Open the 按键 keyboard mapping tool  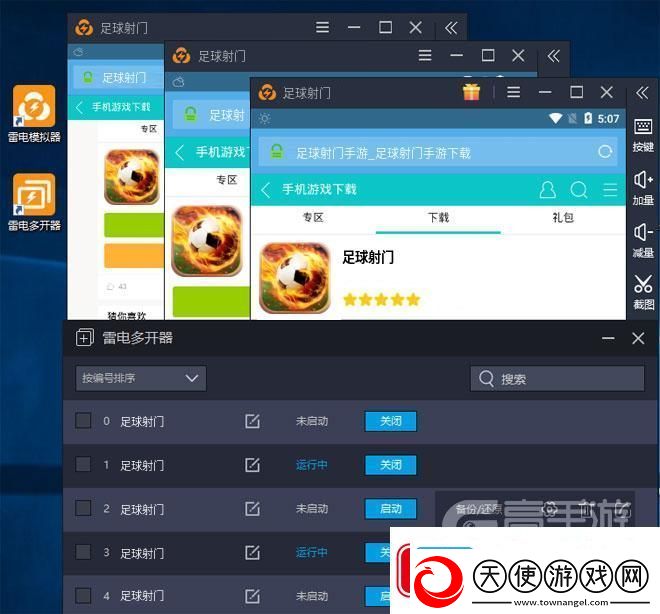643,135
